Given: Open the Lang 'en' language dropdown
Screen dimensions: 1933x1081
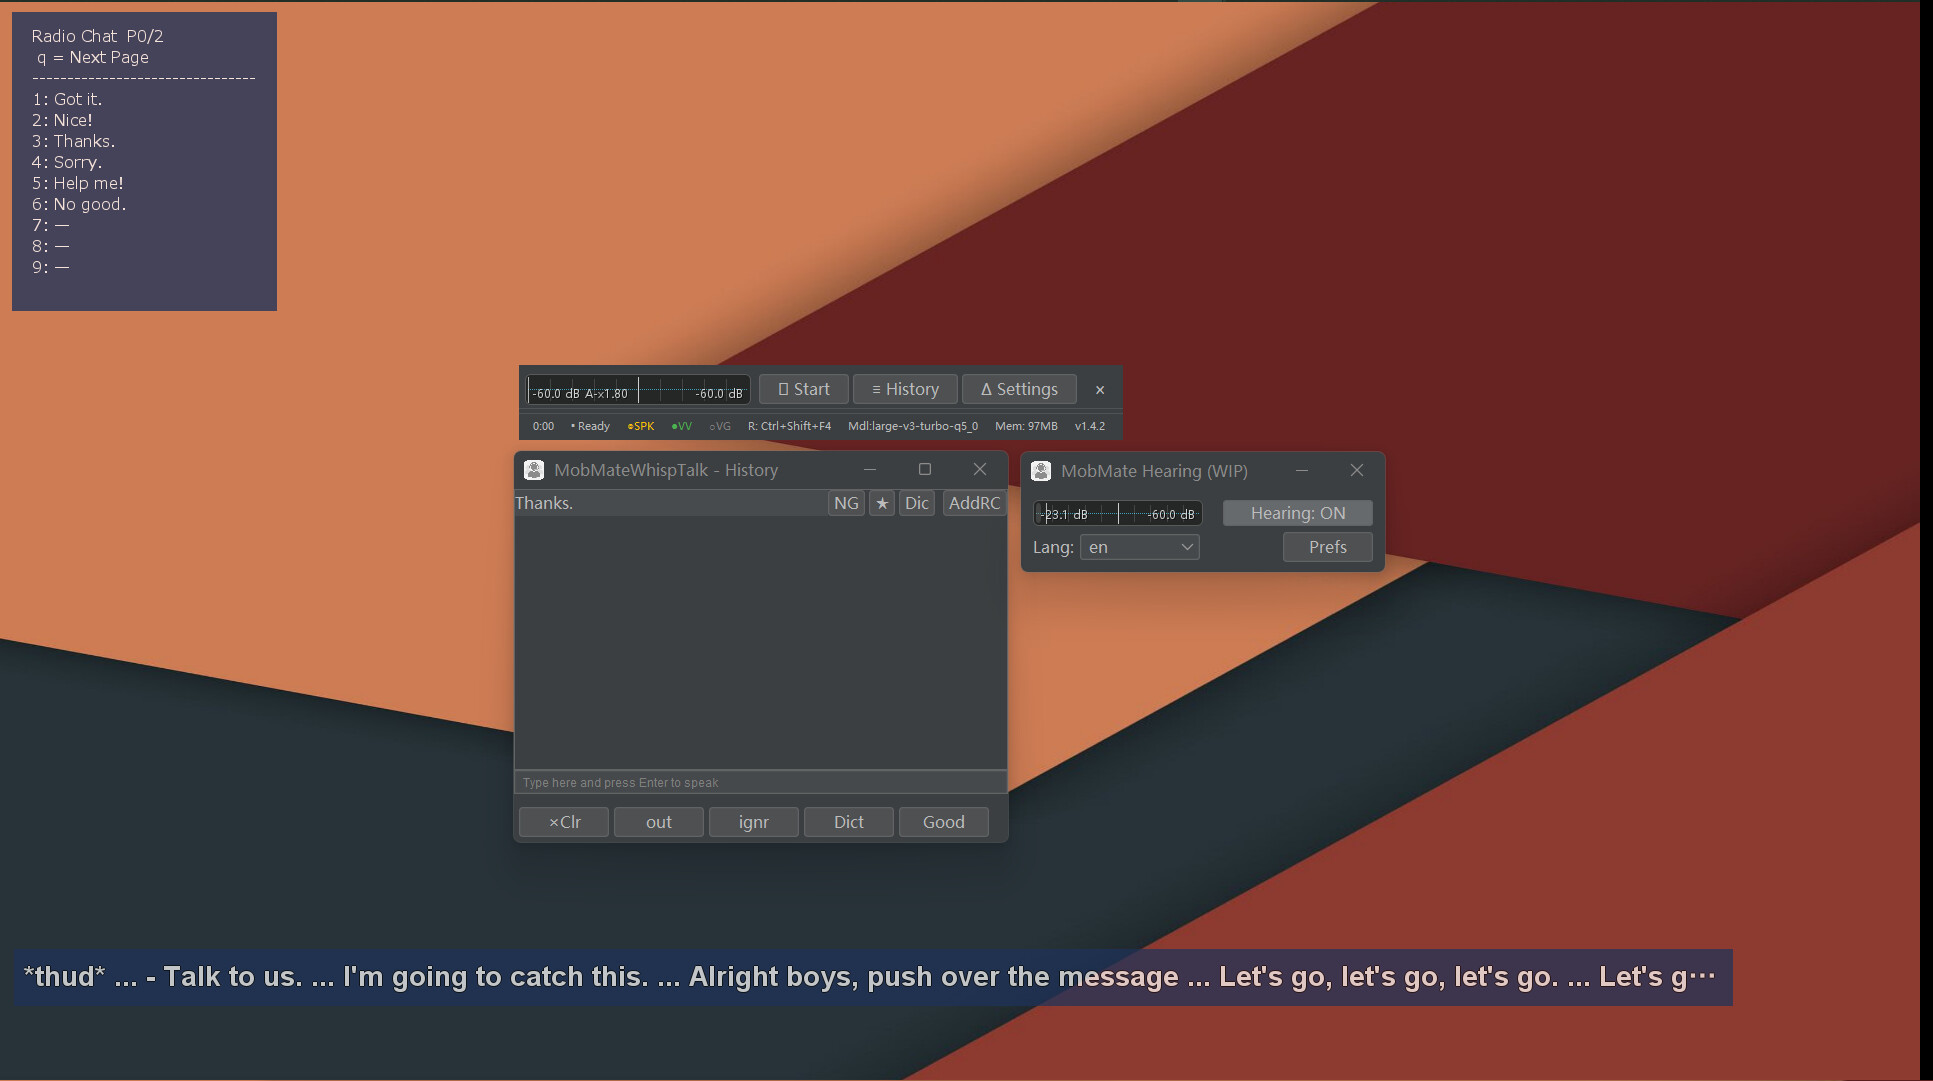Looking at the screenshot, I should coord(1139,547).
